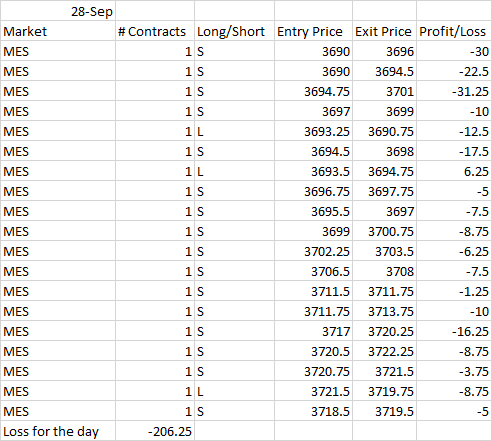492x441 pixels.
Task: Select profit/loss cell showing -3.75
Action: (x=454, y=371)
